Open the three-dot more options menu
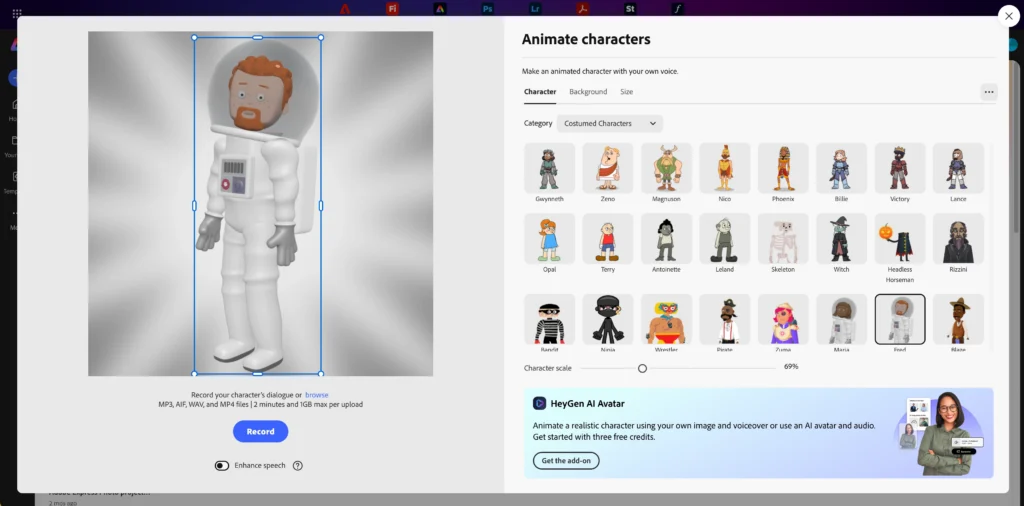The width and height of the screenshot is (1024, 506). pos(989,92)
